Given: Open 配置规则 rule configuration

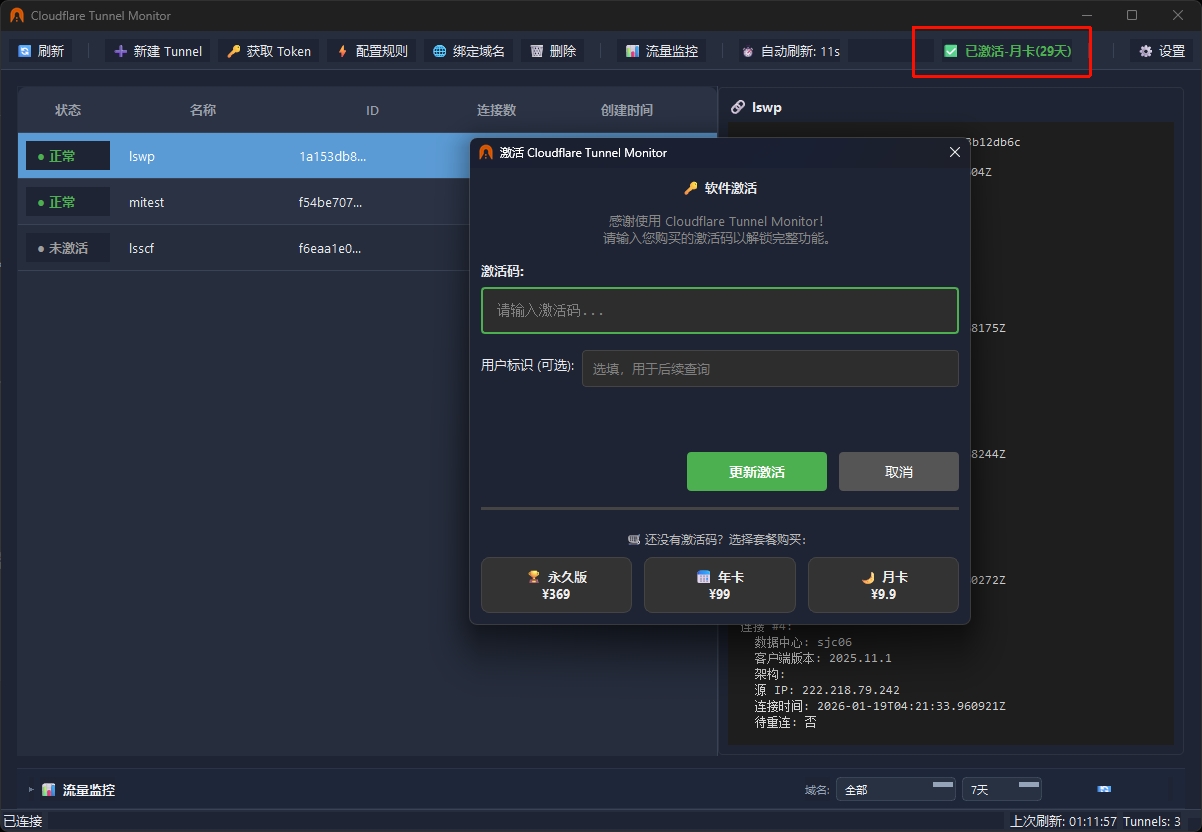Looking at the screenshot, I should click(x=372, y=51).
